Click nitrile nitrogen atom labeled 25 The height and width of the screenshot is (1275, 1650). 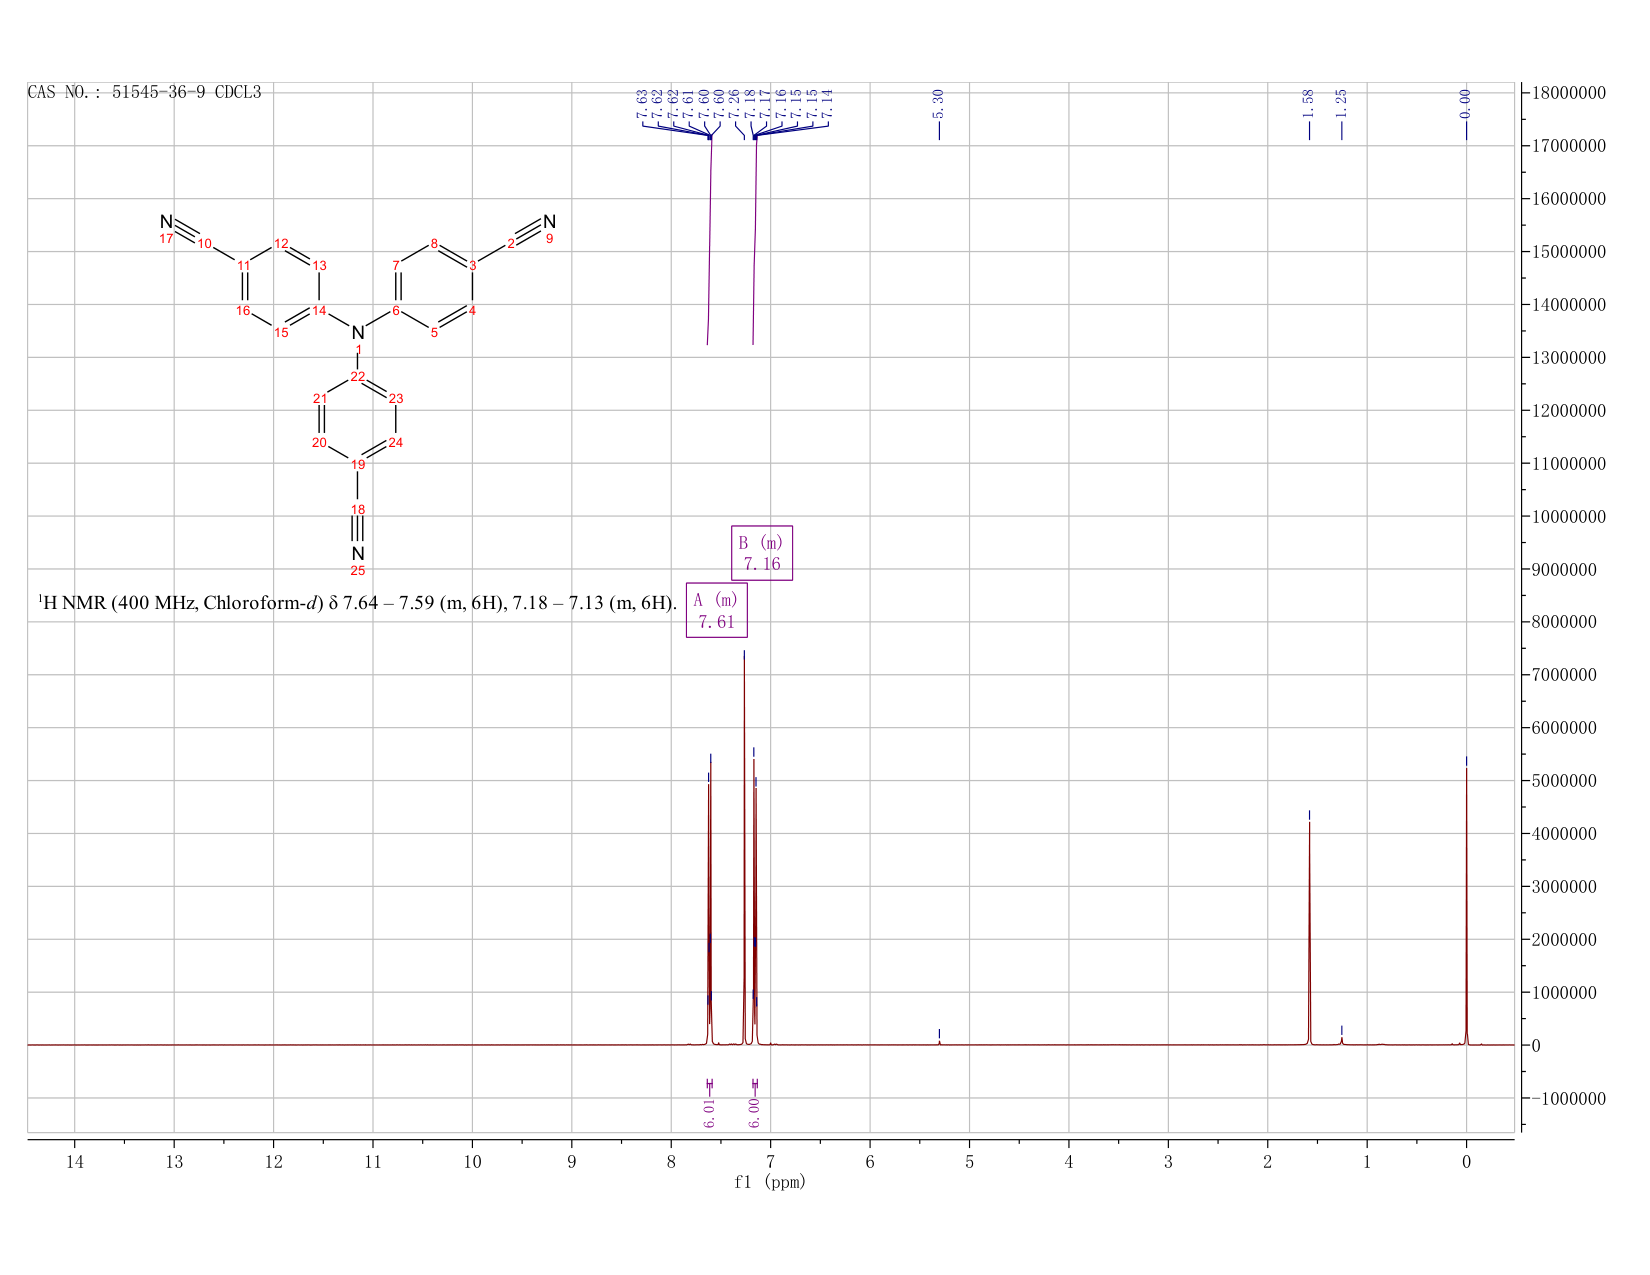pos(358,553)
